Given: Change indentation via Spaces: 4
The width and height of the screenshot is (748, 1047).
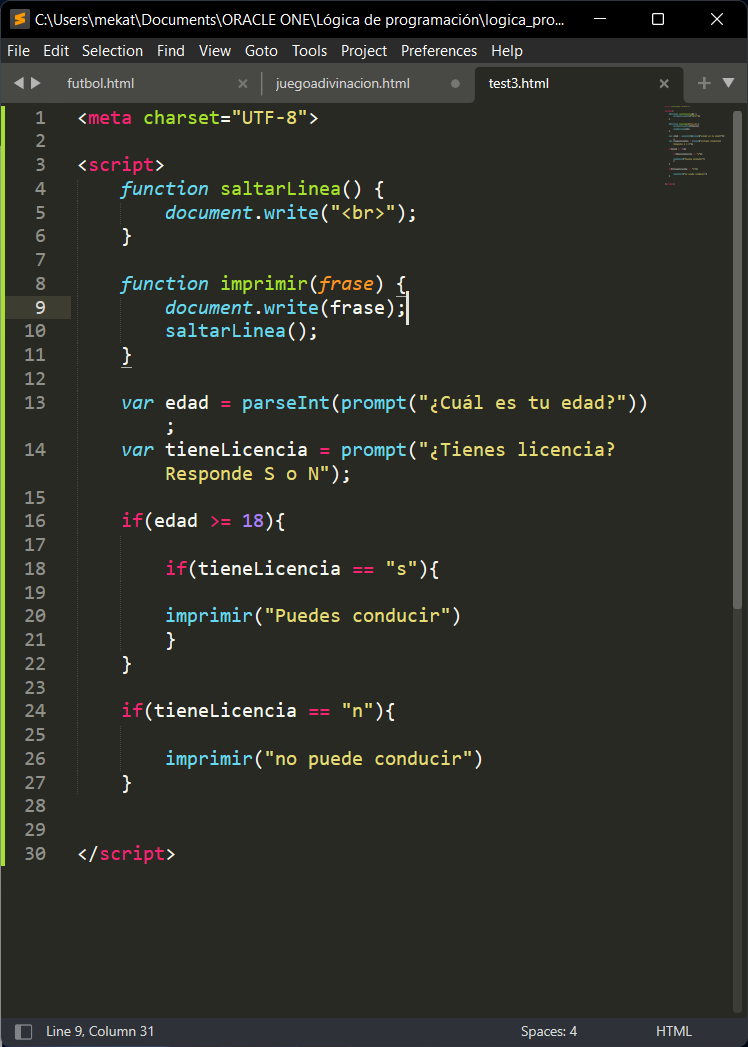Looking at the screenshot, I should (549, 1031).
